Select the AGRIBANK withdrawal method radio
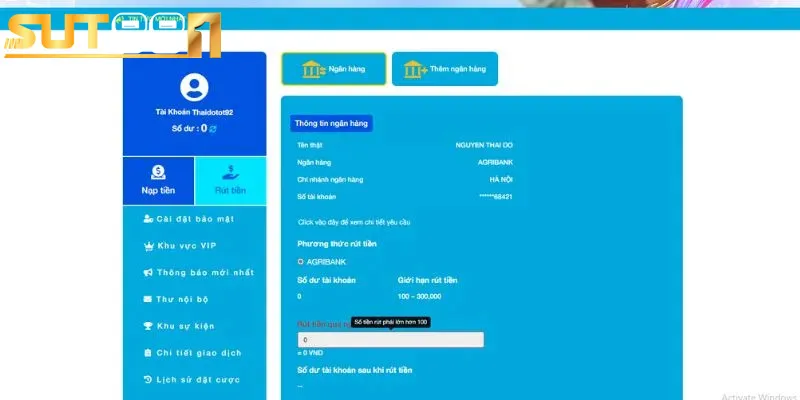This screenshot has height=400, width=800. [301, 261]
